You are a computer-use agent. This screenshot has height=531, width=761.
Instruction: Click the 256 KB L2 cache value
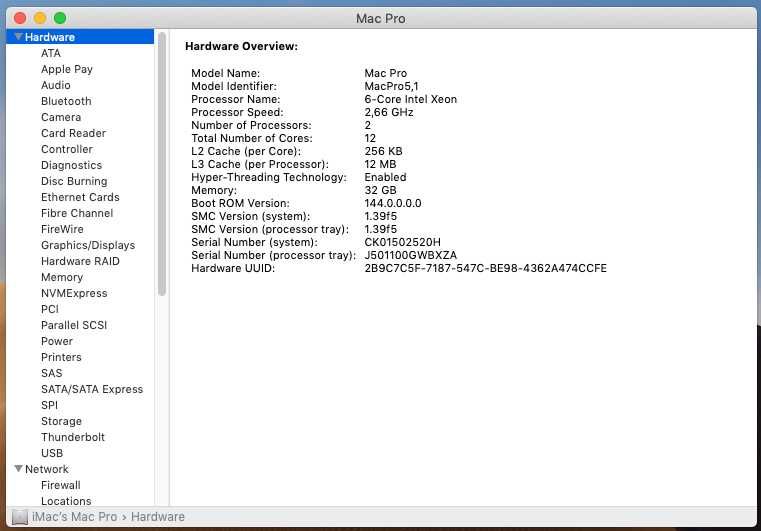coord(383,151)
